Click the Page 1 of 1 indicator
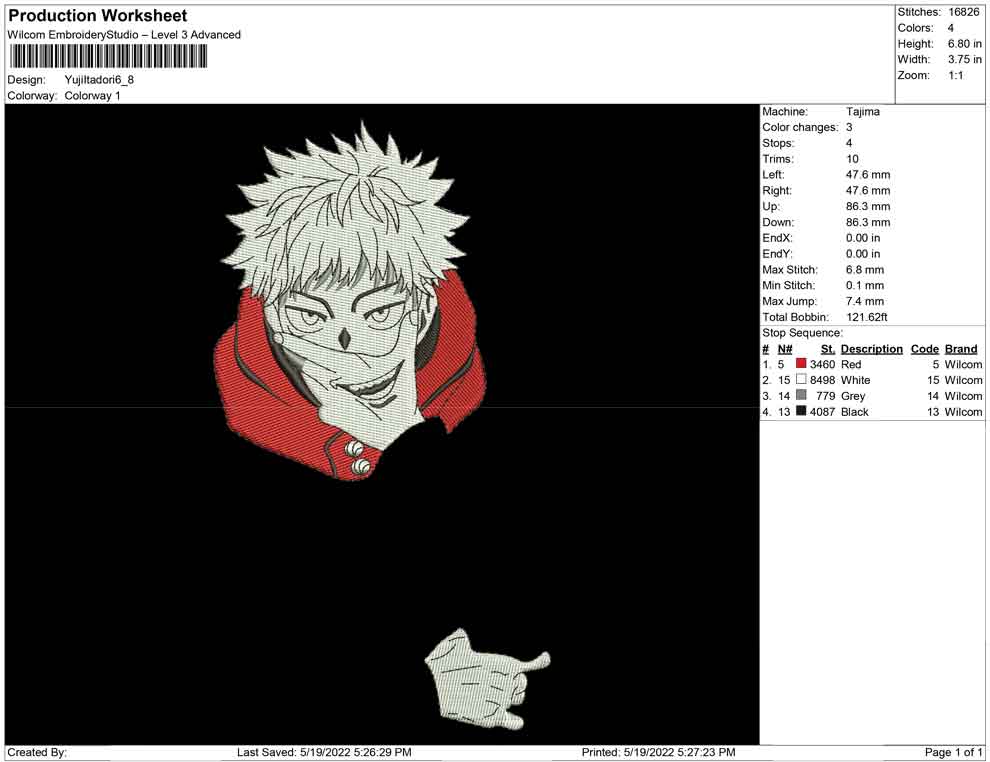This screenshot has height=762, width=990. click(954, 752)
